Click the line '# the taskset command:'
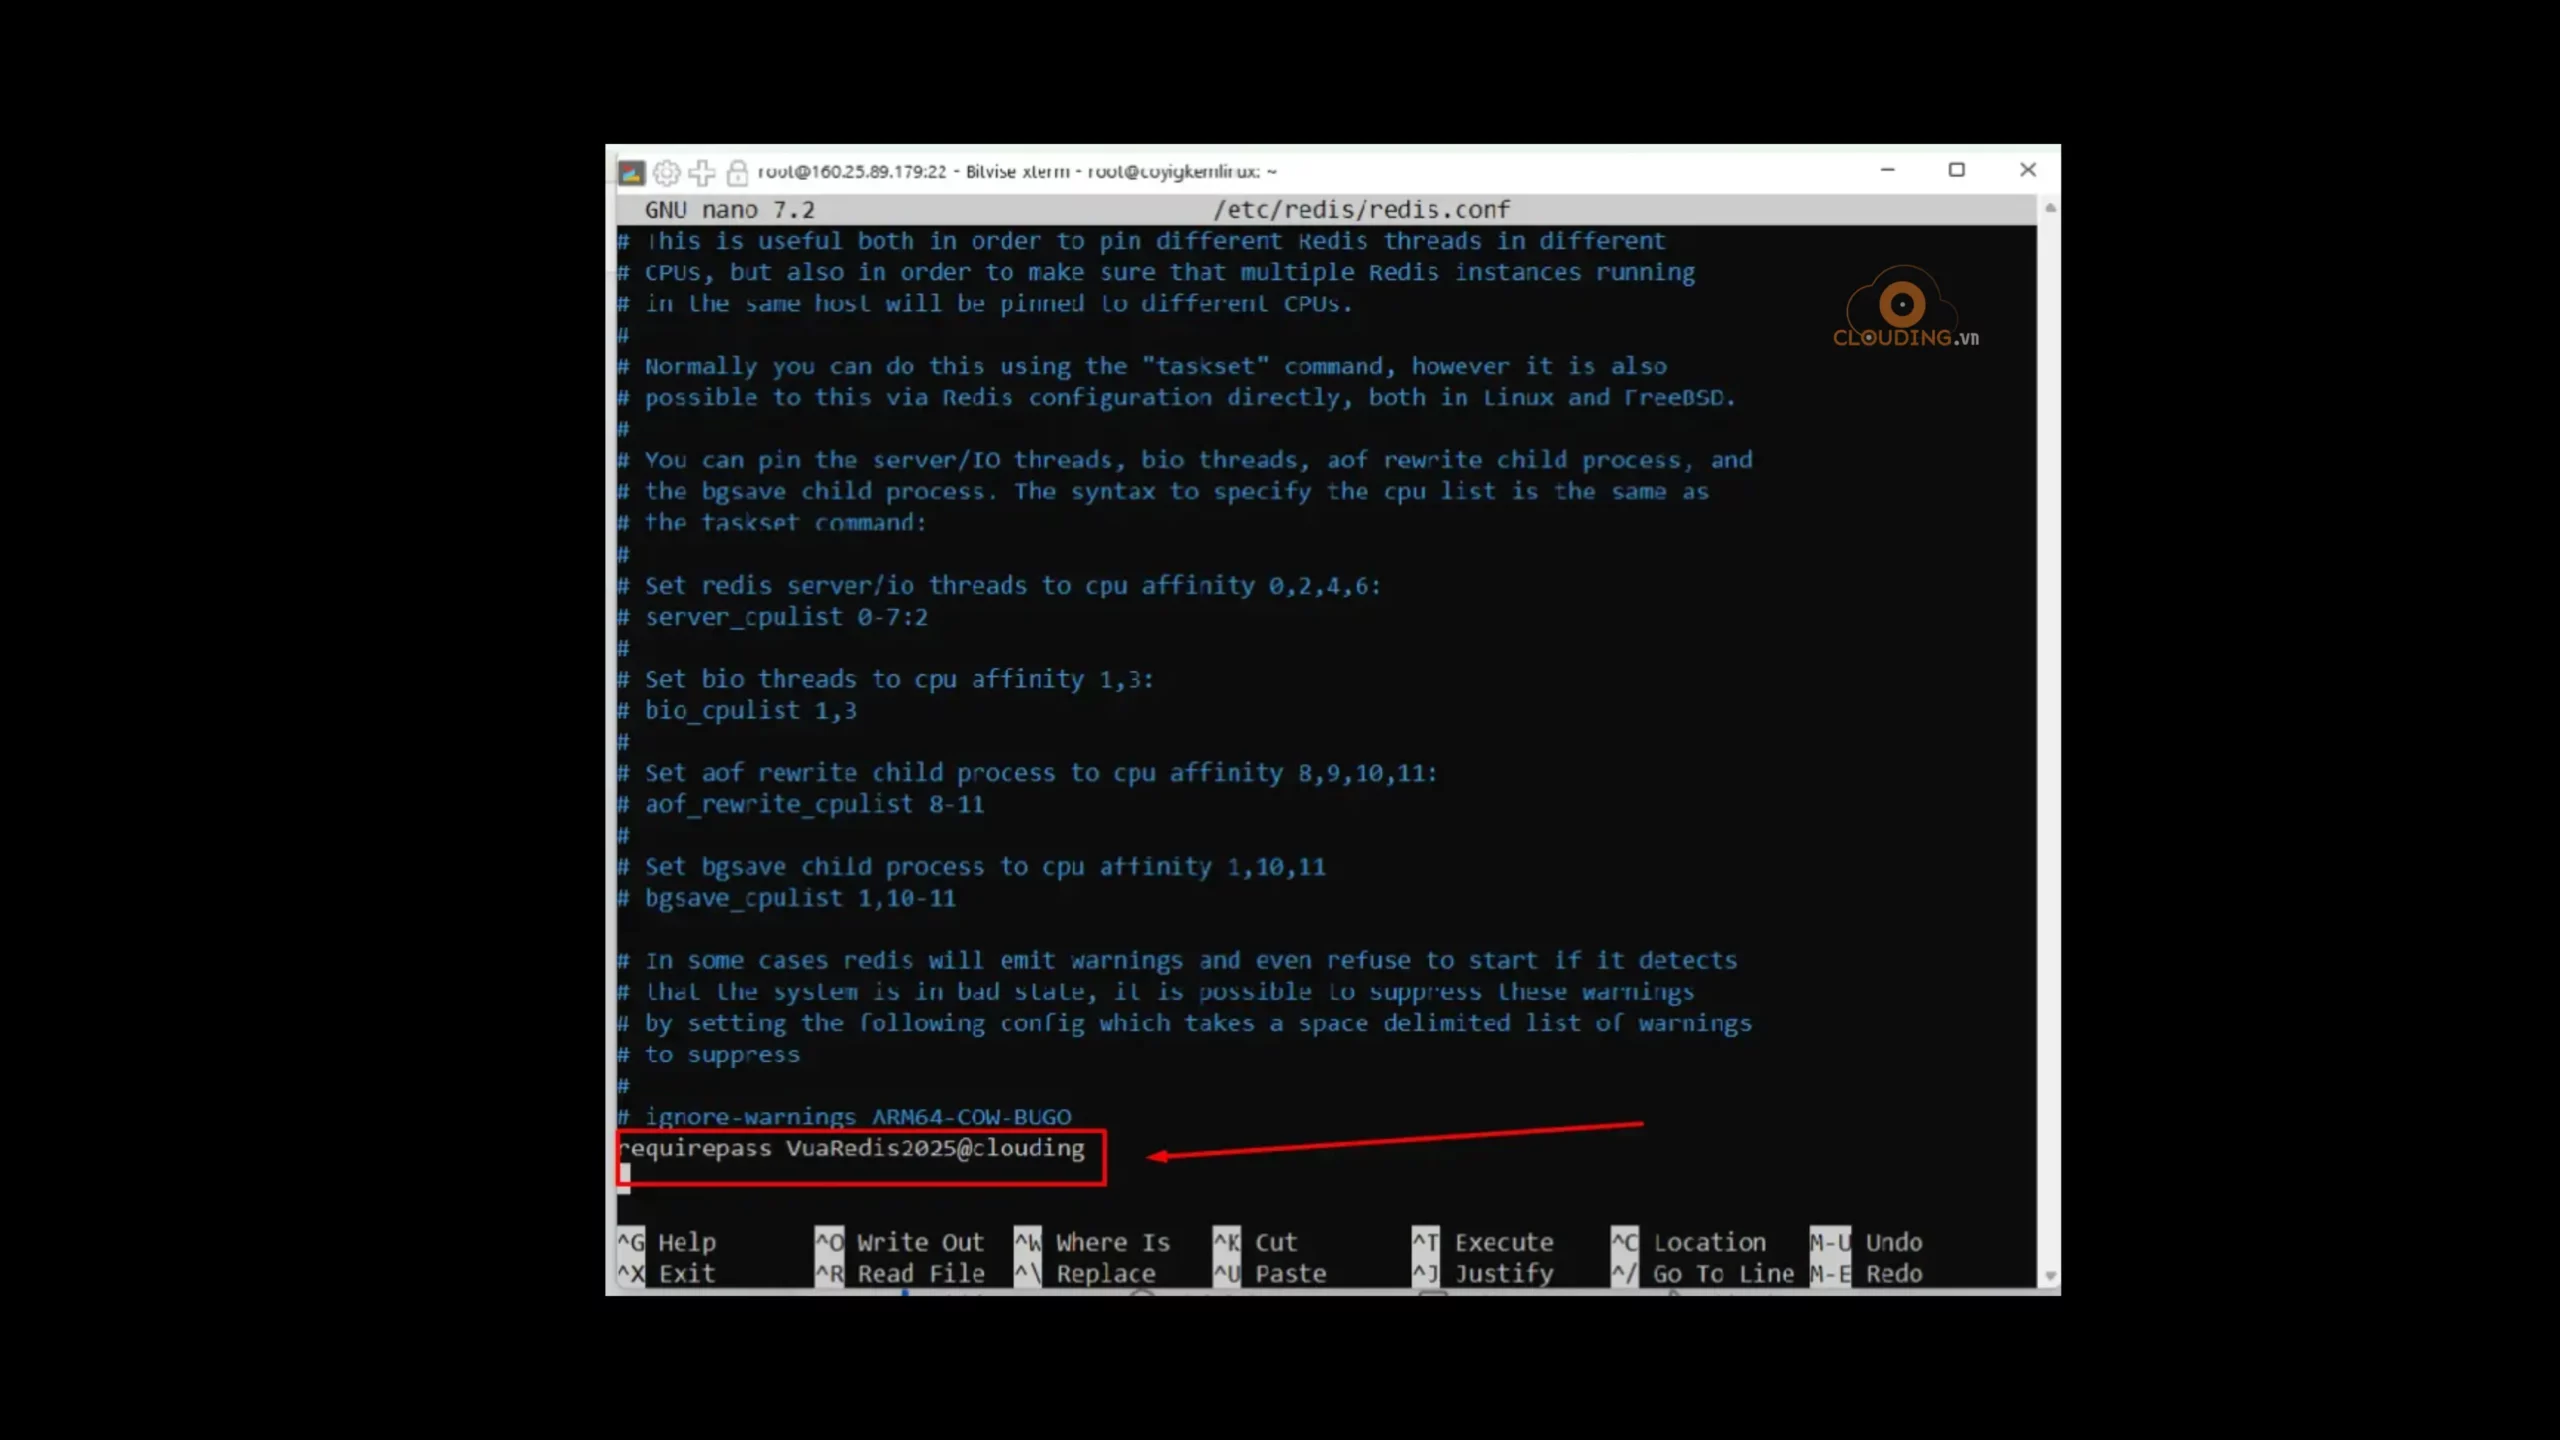The width and height of the screenshot is (2560, 1440). point(772,523)
